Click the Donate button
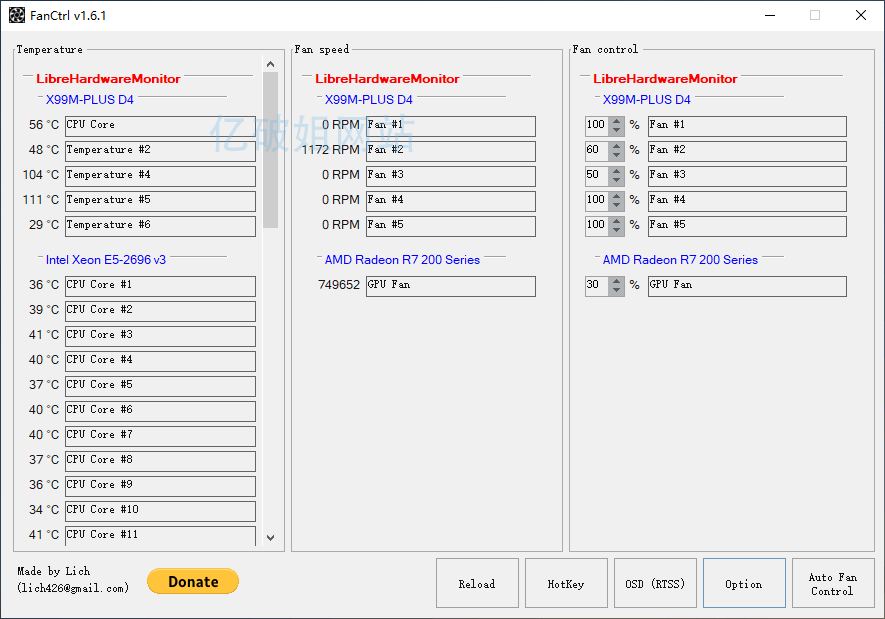 coord(193,581)
